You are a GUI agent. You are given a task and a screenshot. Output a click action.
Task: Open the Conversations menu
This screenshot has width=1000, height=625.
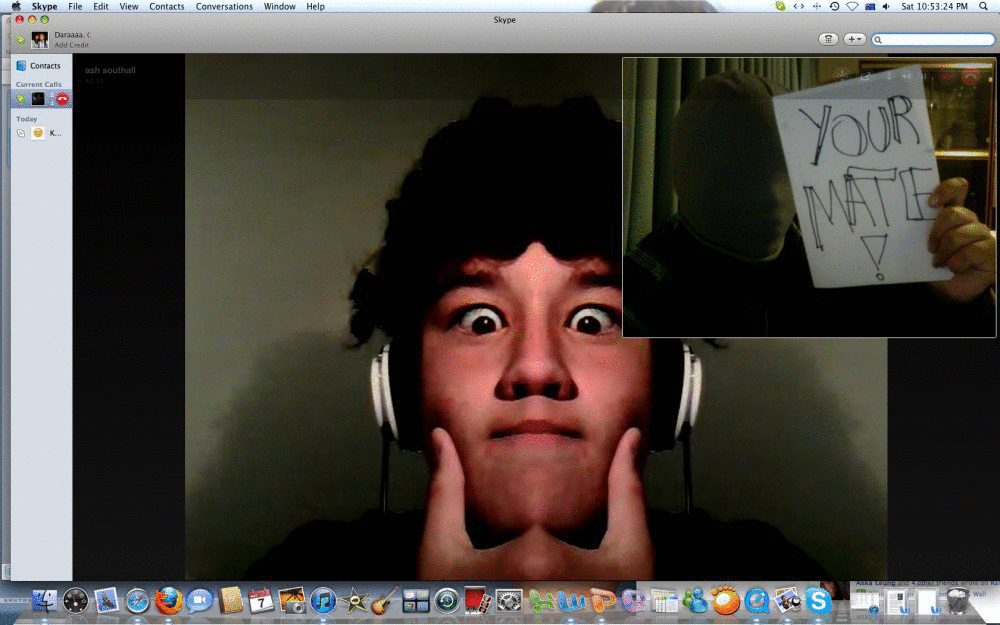click(224, 6)
